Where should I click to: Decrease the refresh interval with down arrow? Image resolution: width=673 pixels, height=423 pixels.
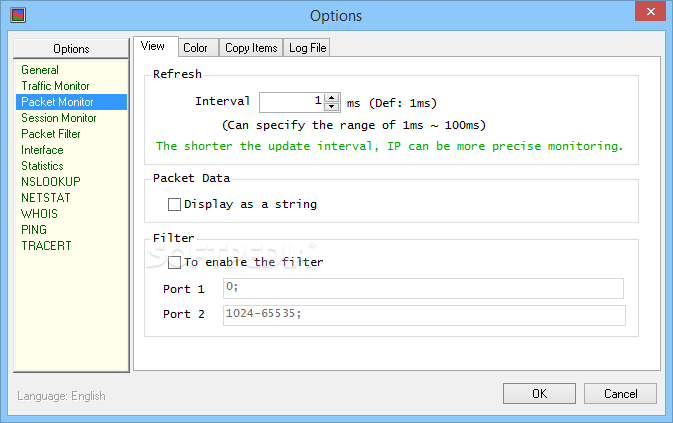tap(332, 106)
